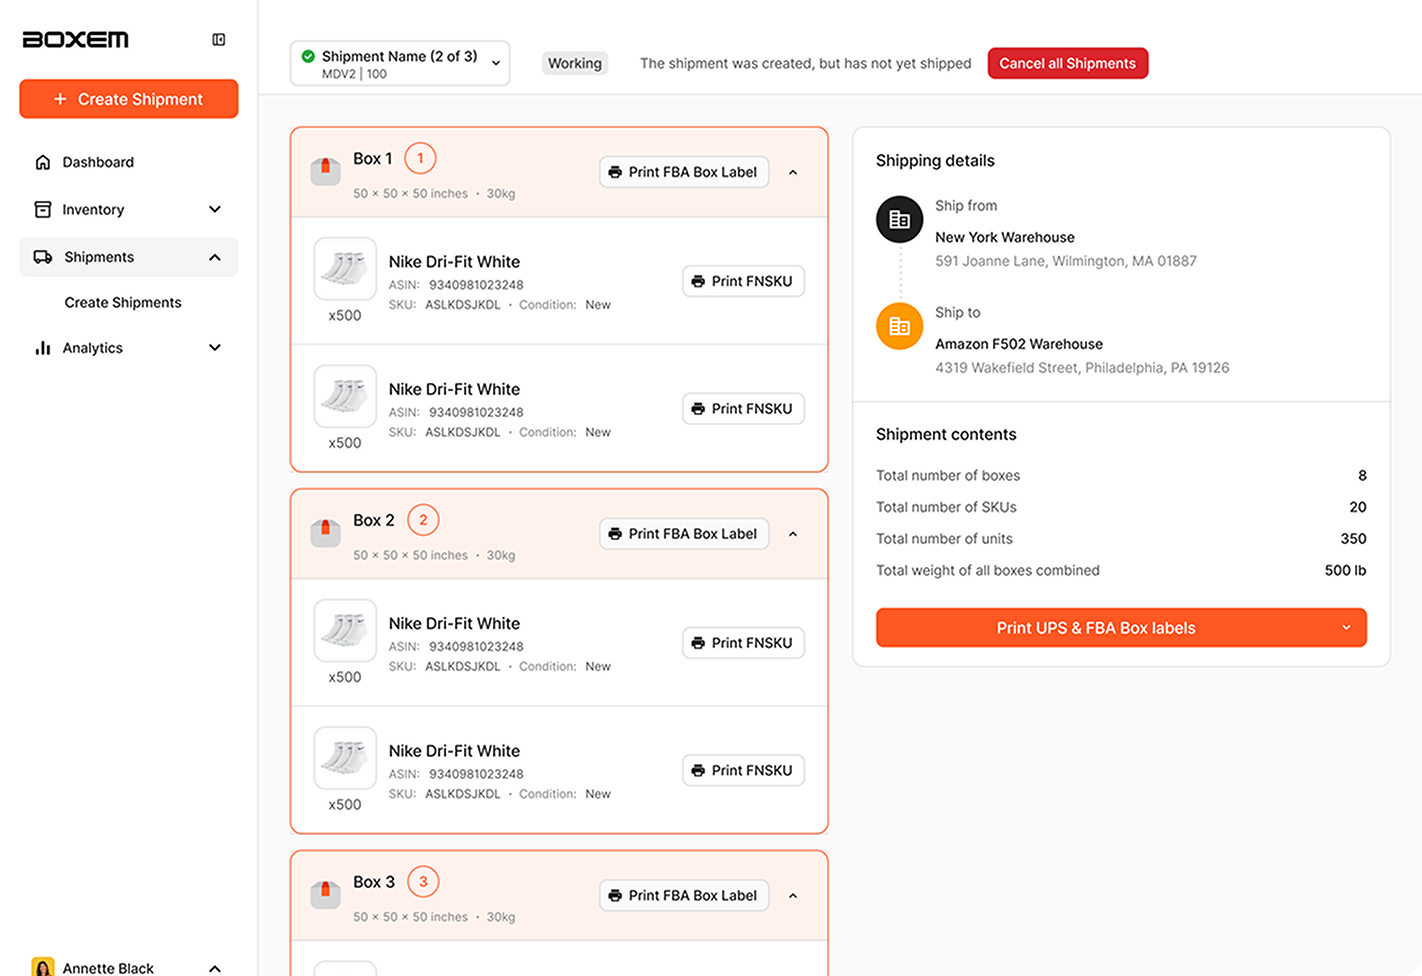Collapse Box 1 with its chevron
This screenshot has width=1422, height=976.
793,172
